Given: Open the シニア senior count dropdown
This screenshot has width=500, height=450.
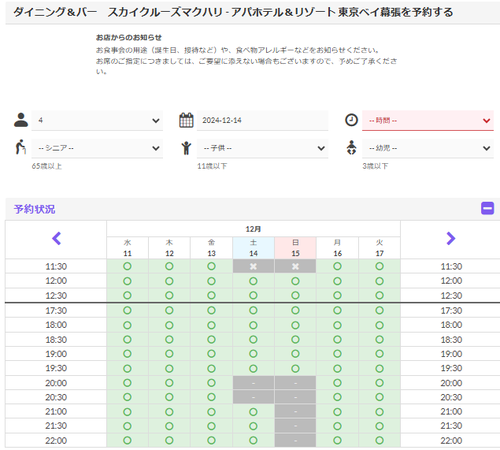Looking at the screenshot, I should [x=97, y=148].
